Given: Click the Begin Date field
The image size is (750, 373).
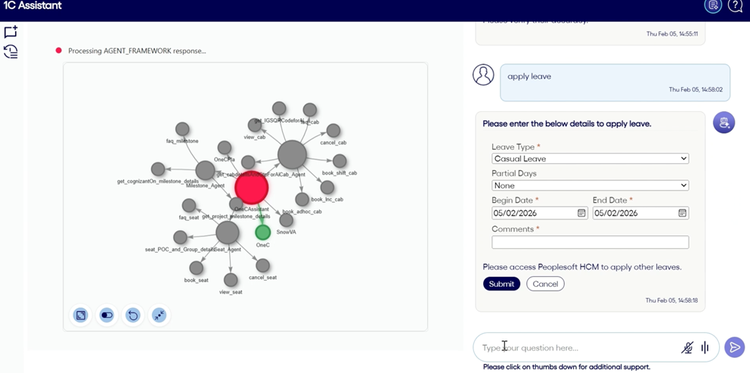Looking at the screenshot, I should pyautogui.click(x=540, y=213).
